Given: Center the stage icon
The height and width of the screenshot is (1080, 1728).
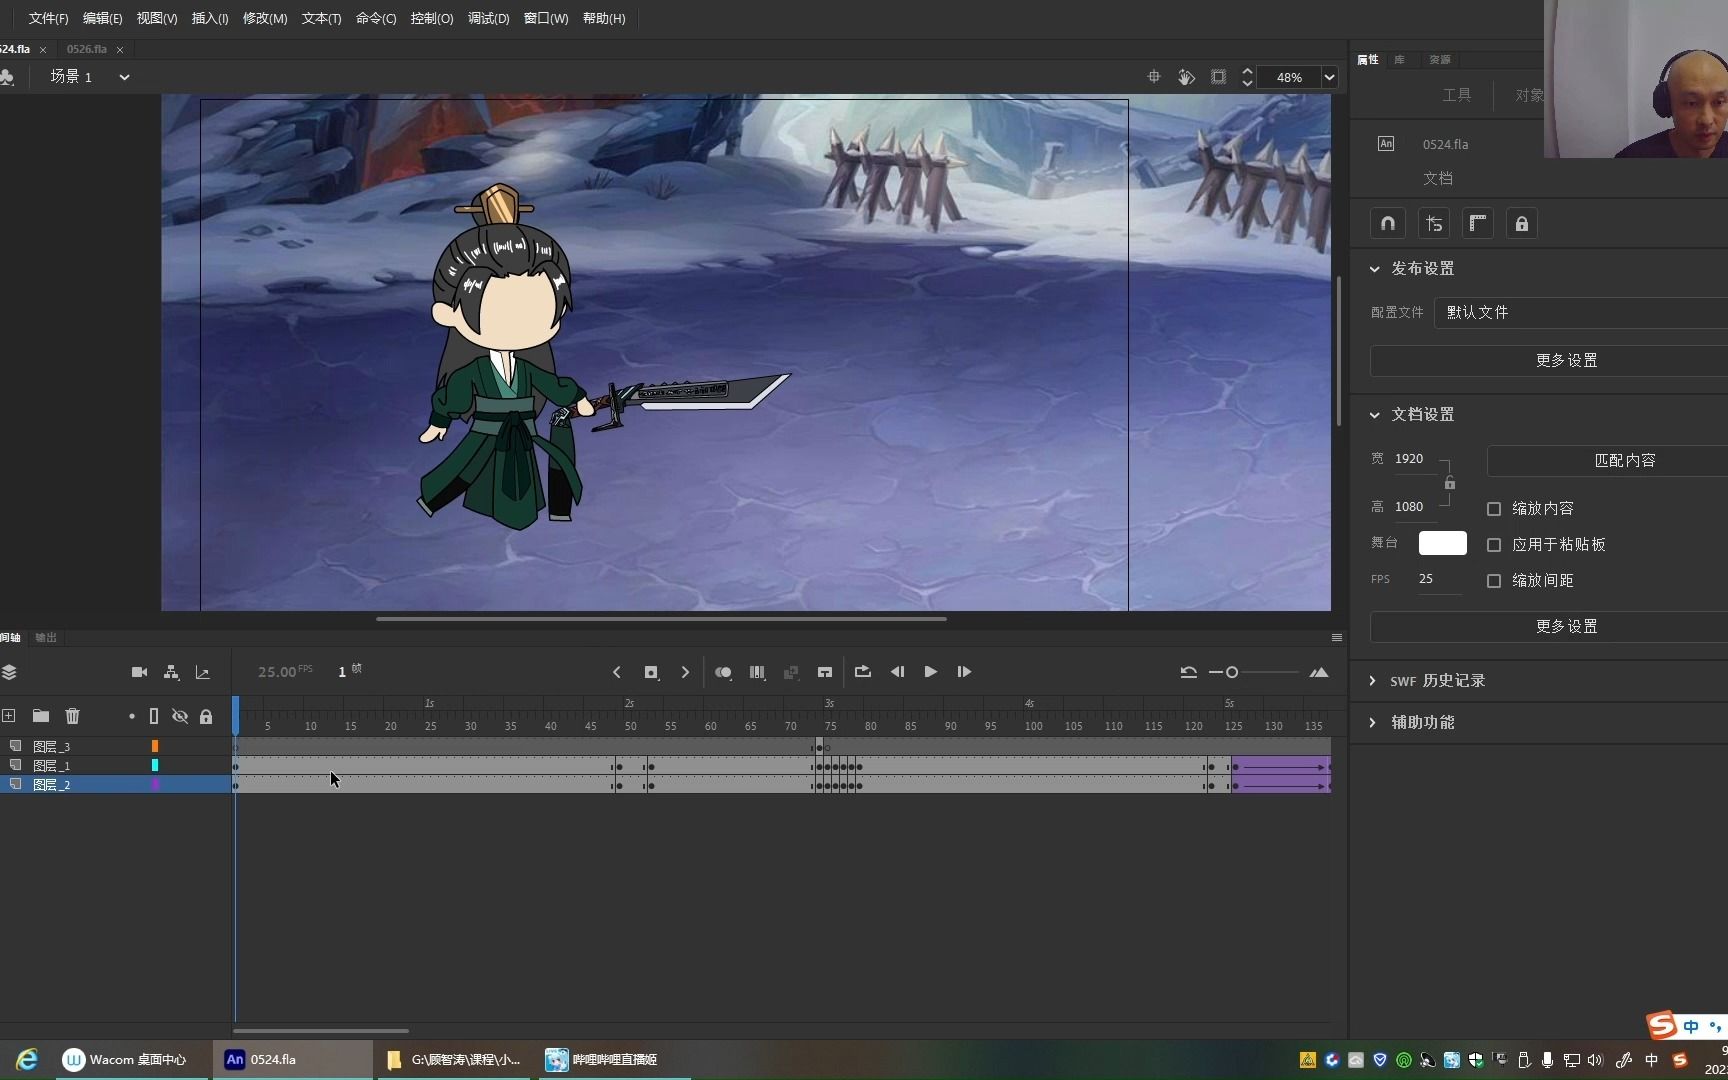Looking at the screenshot, I should [1154, 77].
